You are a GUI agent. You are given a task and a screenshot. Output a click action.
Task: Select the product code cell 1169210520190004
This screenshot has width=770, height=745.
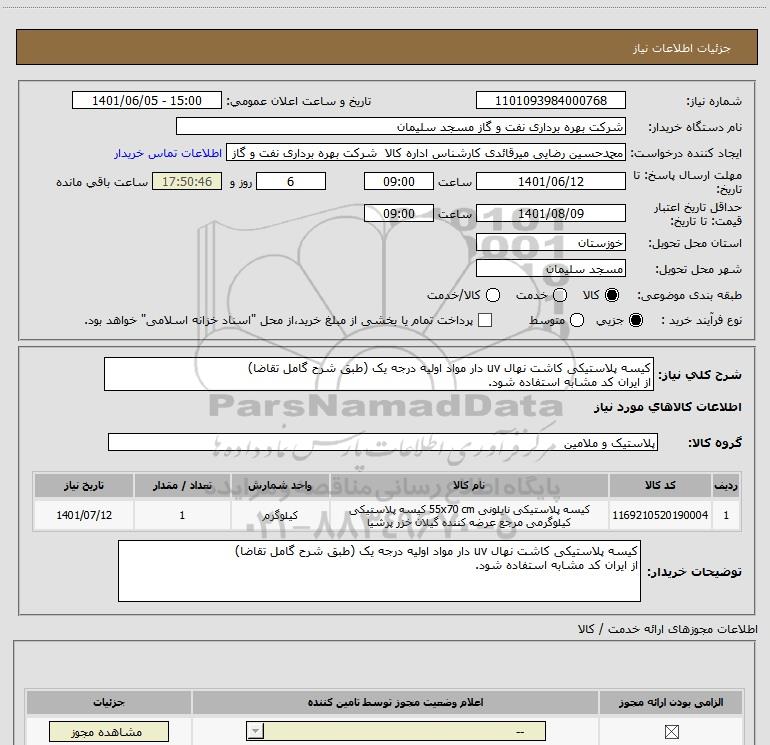pos(671,516)
